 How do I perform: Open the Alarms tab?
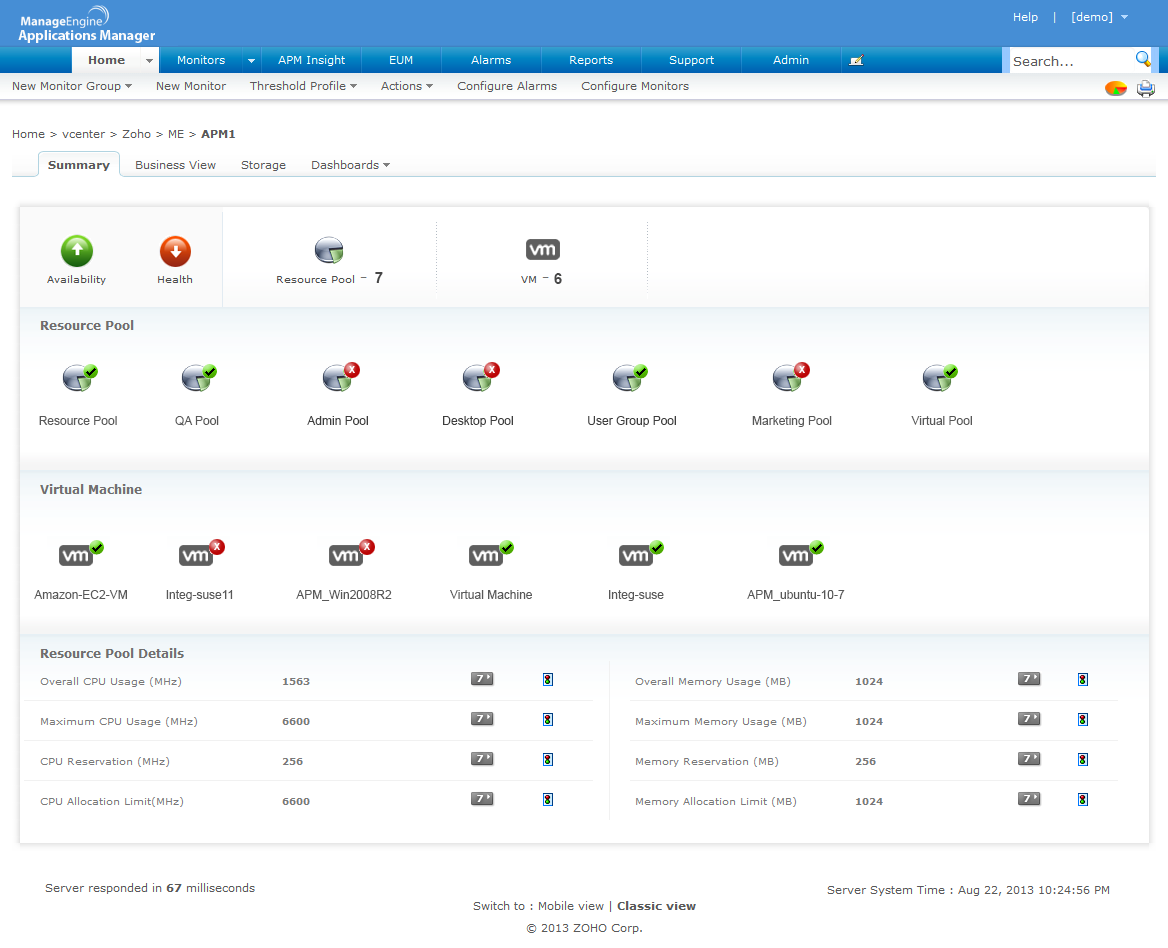point(491,60)
